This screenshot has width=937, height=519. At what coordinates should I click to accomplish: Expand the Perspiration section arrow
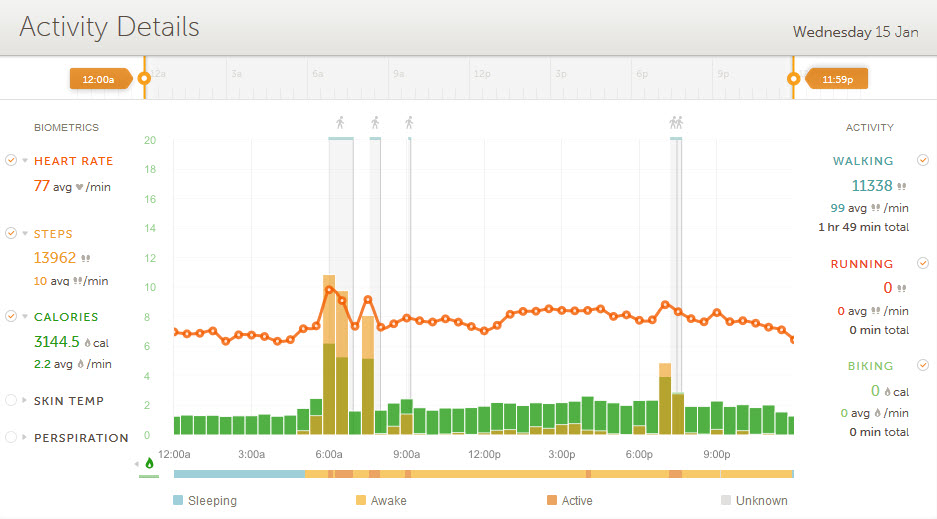[x=25, y=438]
